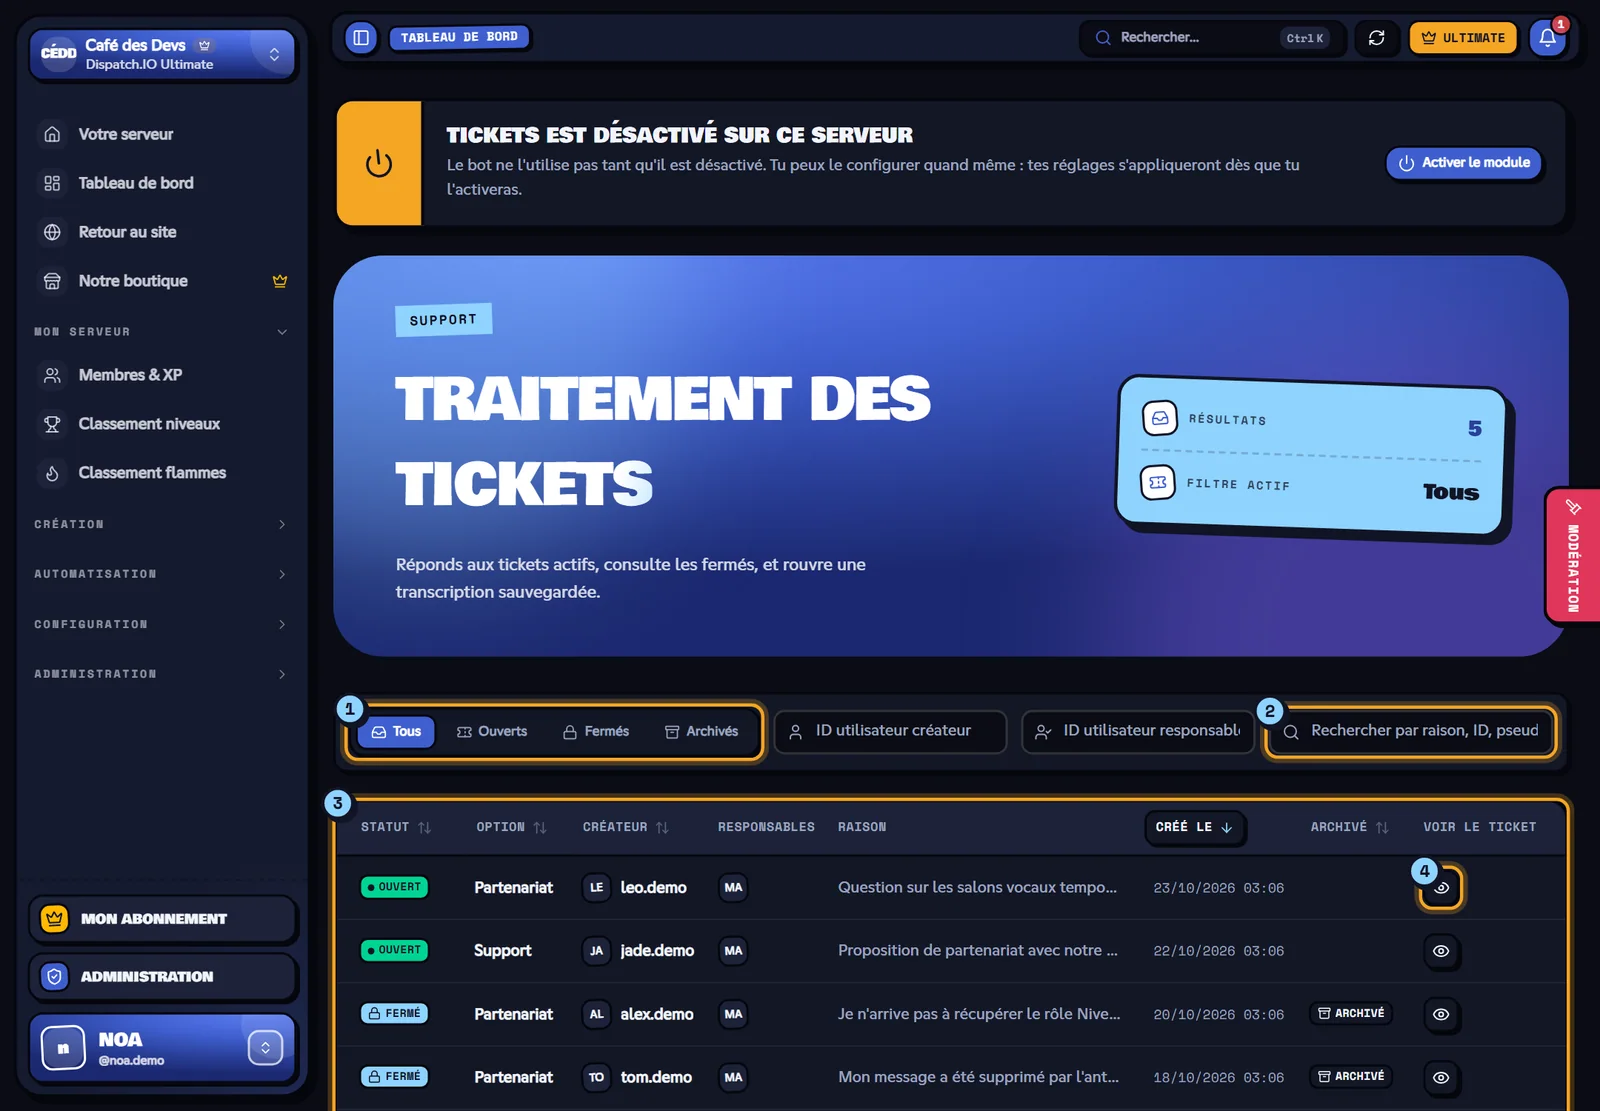View tom.demo ticket eye icon
The height and width of the screenshot is (1111, 1600).
(1441, 1077)
